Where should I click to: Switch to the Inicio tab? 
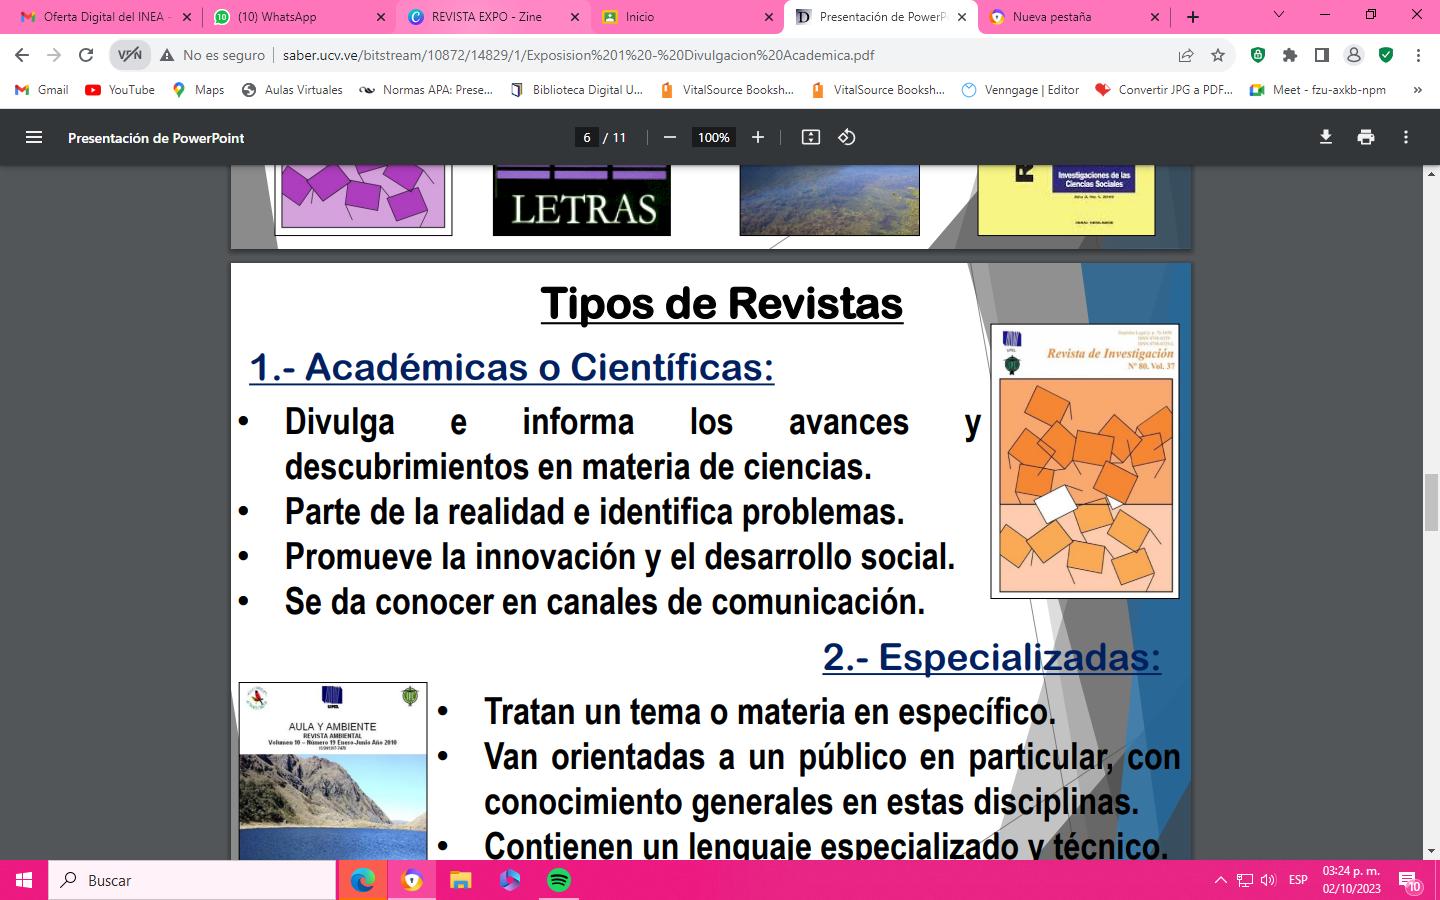pos(686,17)
